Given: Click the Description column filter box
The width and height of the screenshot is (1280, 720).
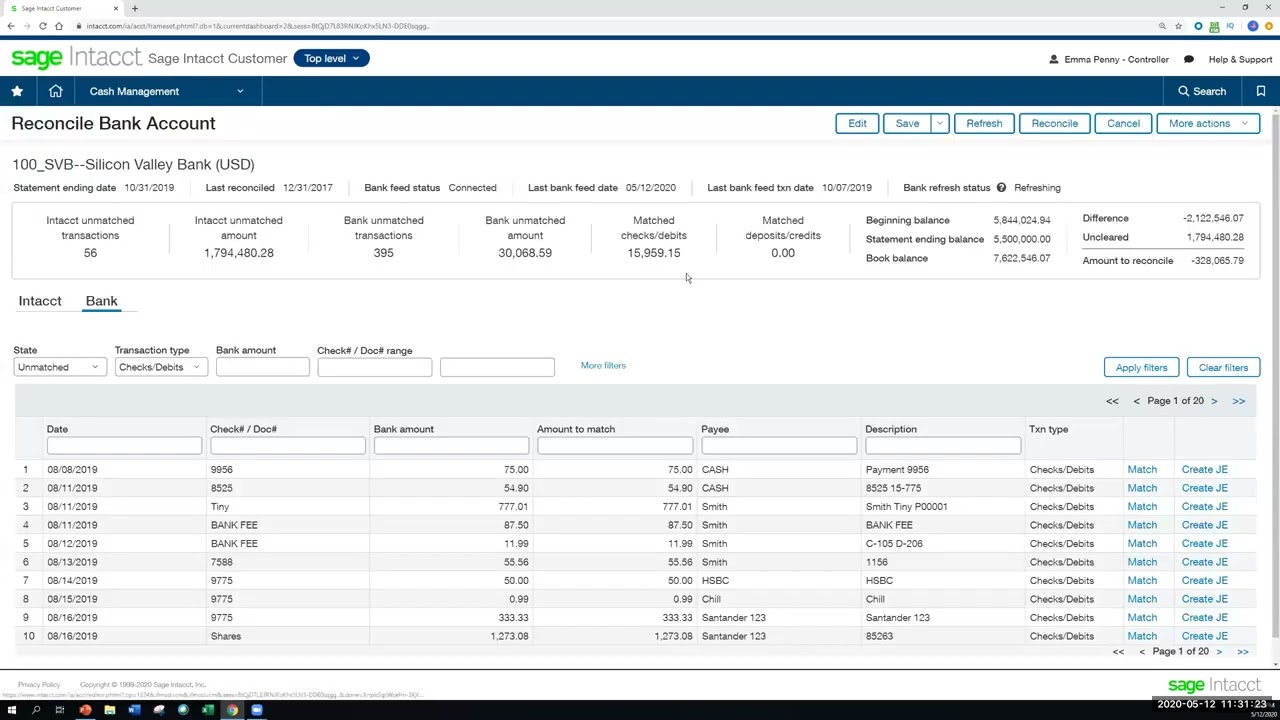Looking at the screenshot, I should 943,446.
